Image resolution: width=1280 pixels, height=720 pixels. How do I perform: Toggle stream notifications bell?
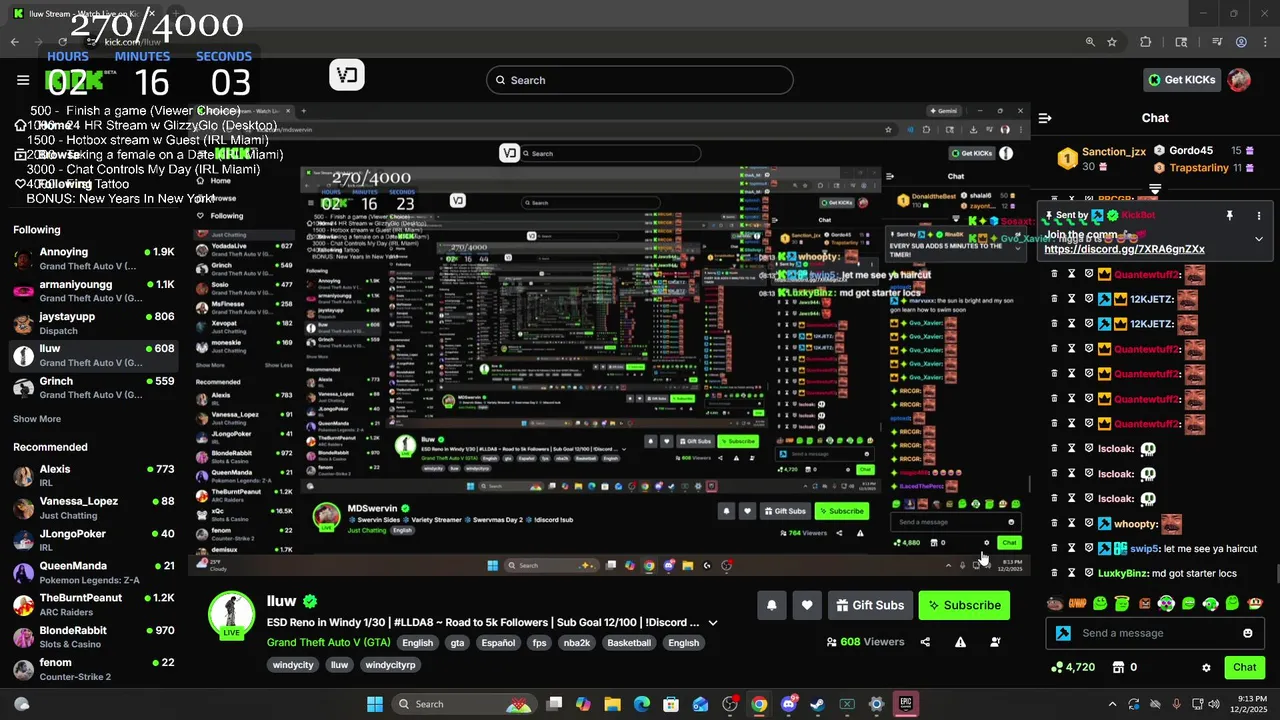click(x=771, y=605)
